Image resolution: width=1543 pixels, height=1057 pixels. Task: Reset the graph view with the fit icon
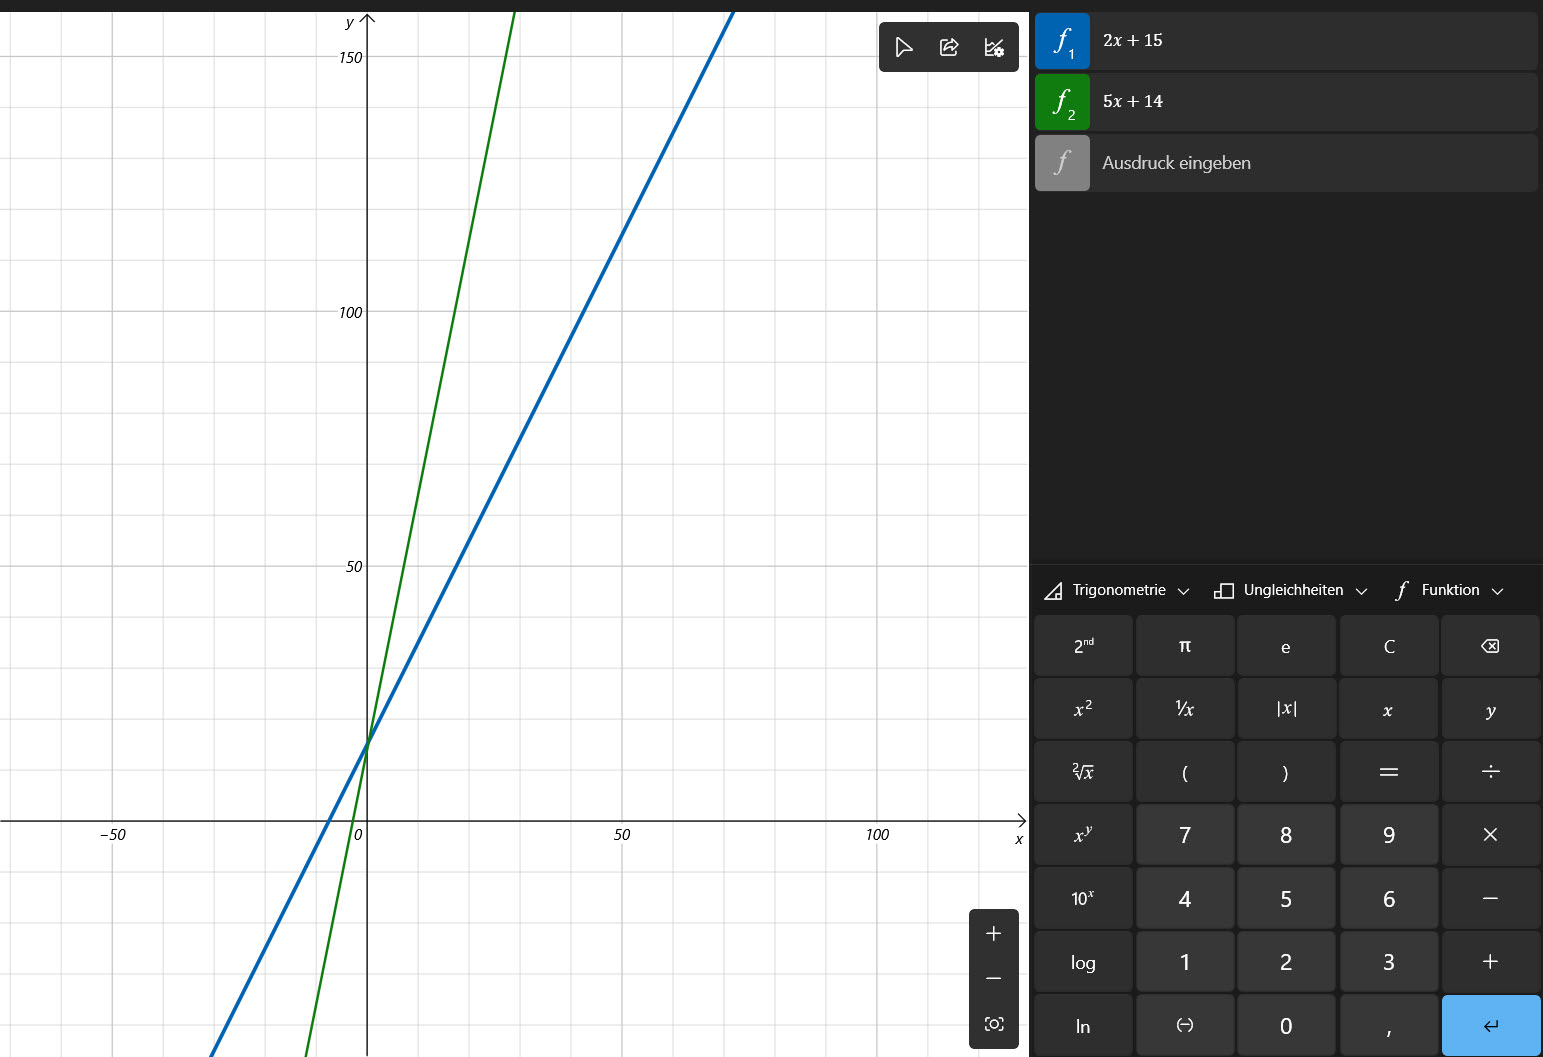pos(993,1024)
